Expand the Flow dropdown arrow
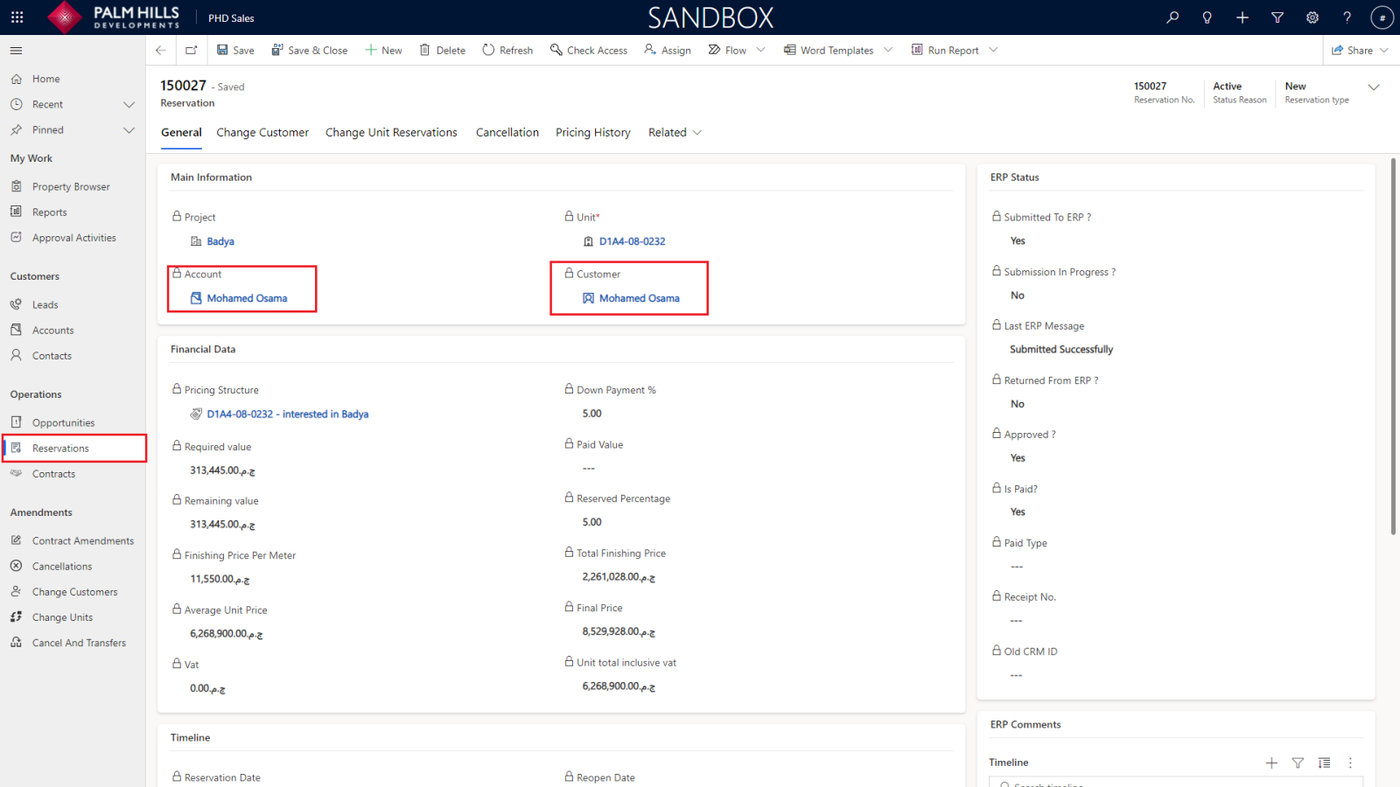 point(761,50)
